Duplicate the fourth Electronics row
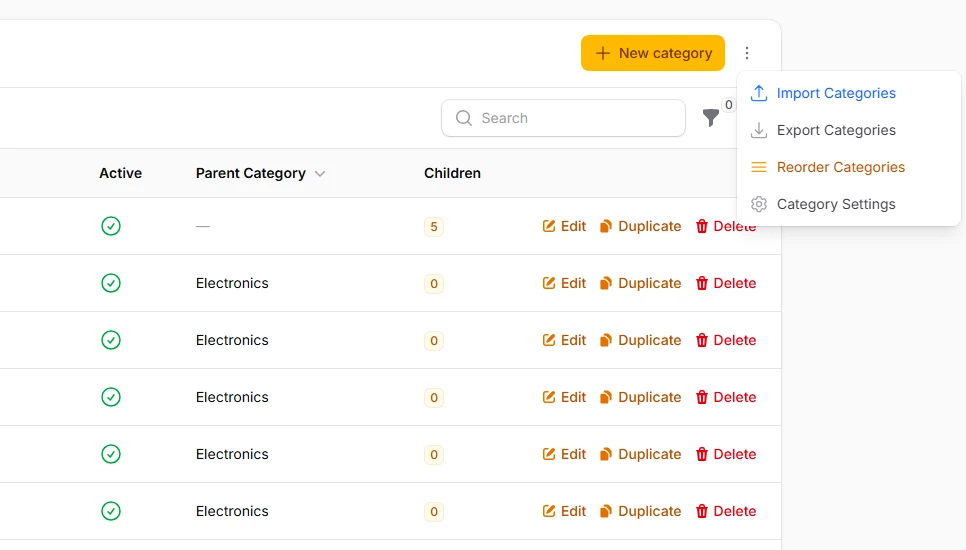The height and width of the screenshot is (550, 966). [640, 454]
